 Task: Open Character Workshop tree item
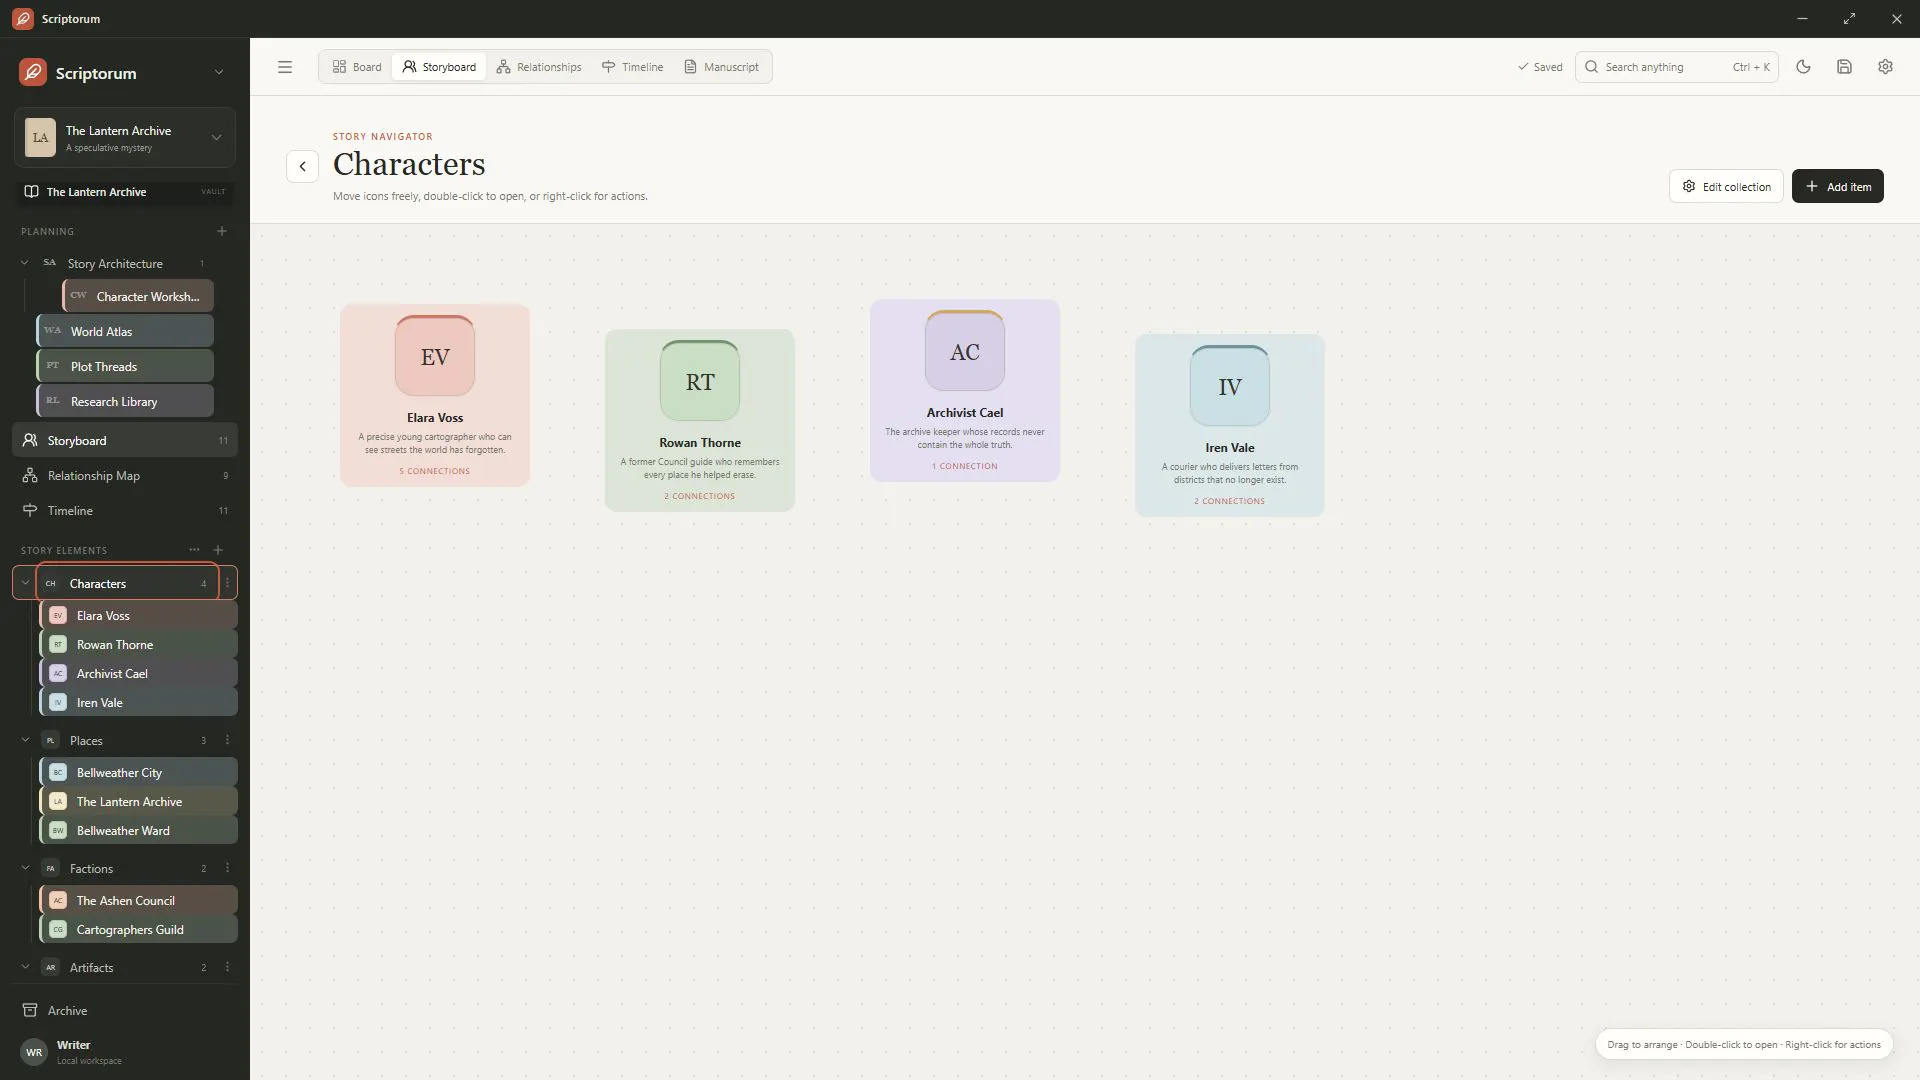click(138, 296)
